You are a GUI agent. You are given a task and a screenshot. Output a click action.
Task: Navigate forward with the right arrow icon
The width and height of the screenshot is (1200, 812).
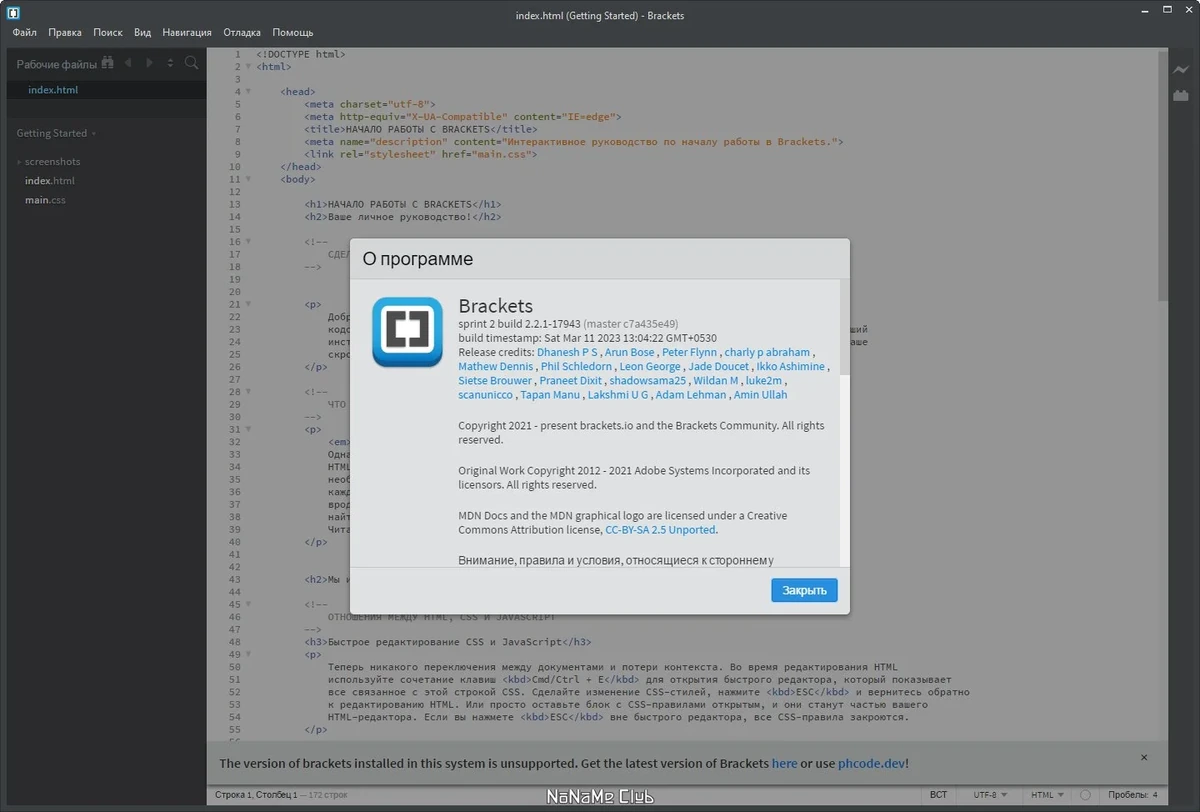(x=150, y=63)
